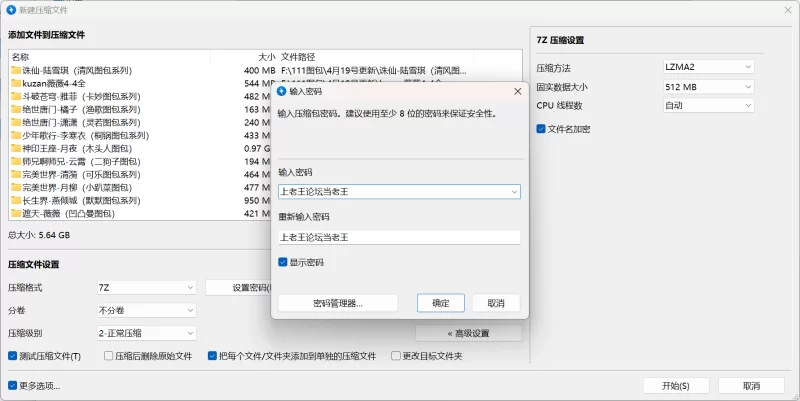Toggle the 文件名加密 checkbox
This screenshot has height=401, width=800.
(x=541, y=128)
